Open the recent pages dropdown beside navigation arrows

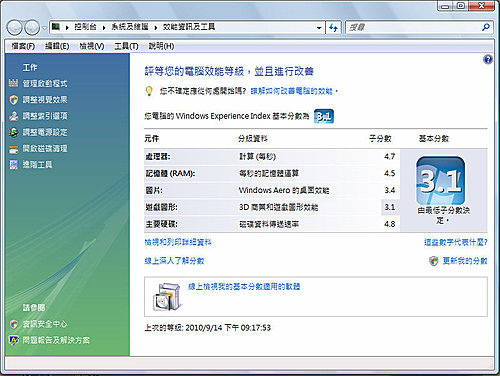point(44,28)
